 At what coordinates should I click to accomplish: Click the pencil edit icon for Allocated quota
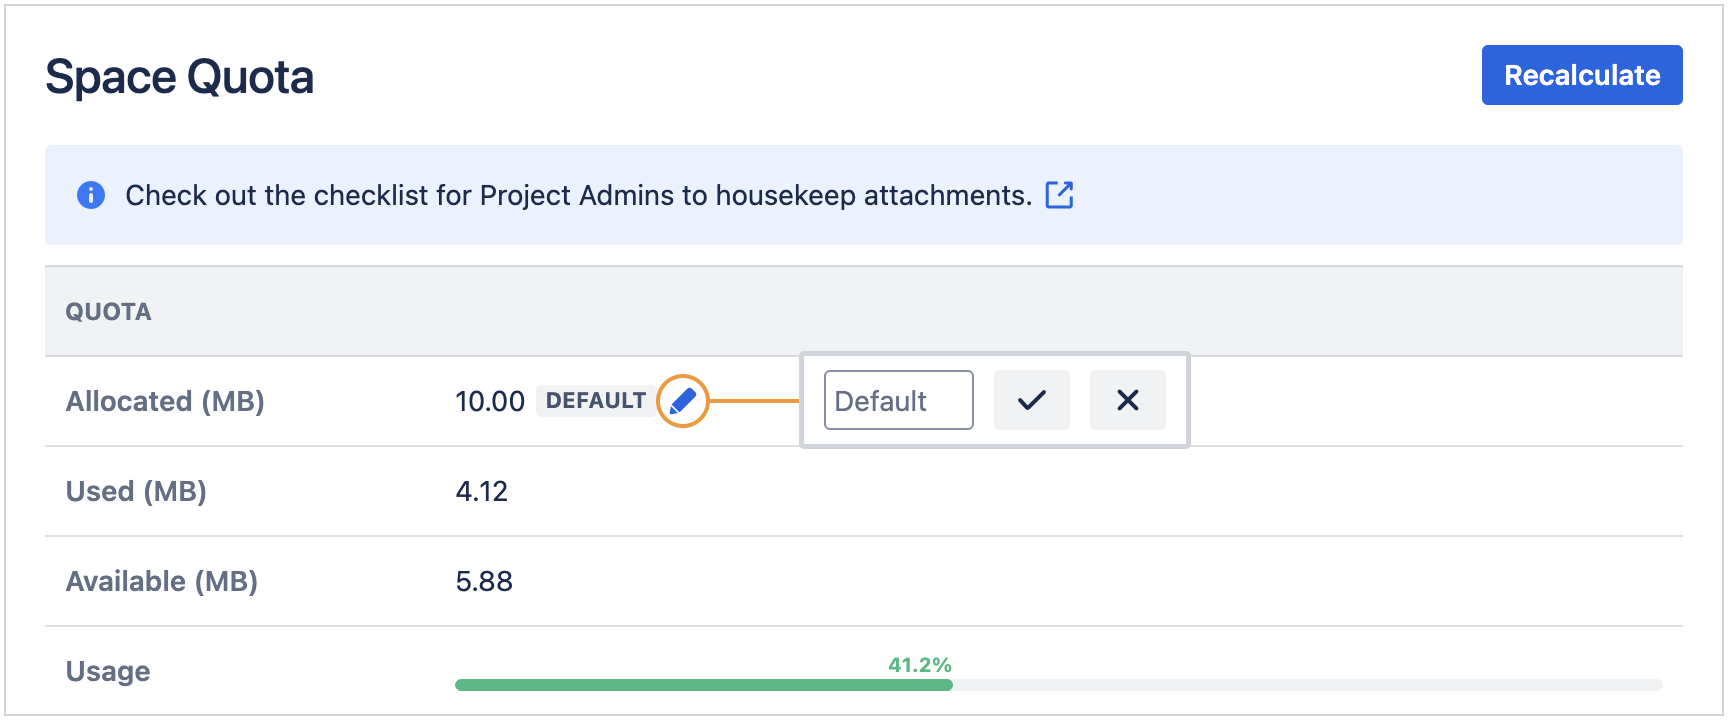pyautogui.click(x=683, y=401)
